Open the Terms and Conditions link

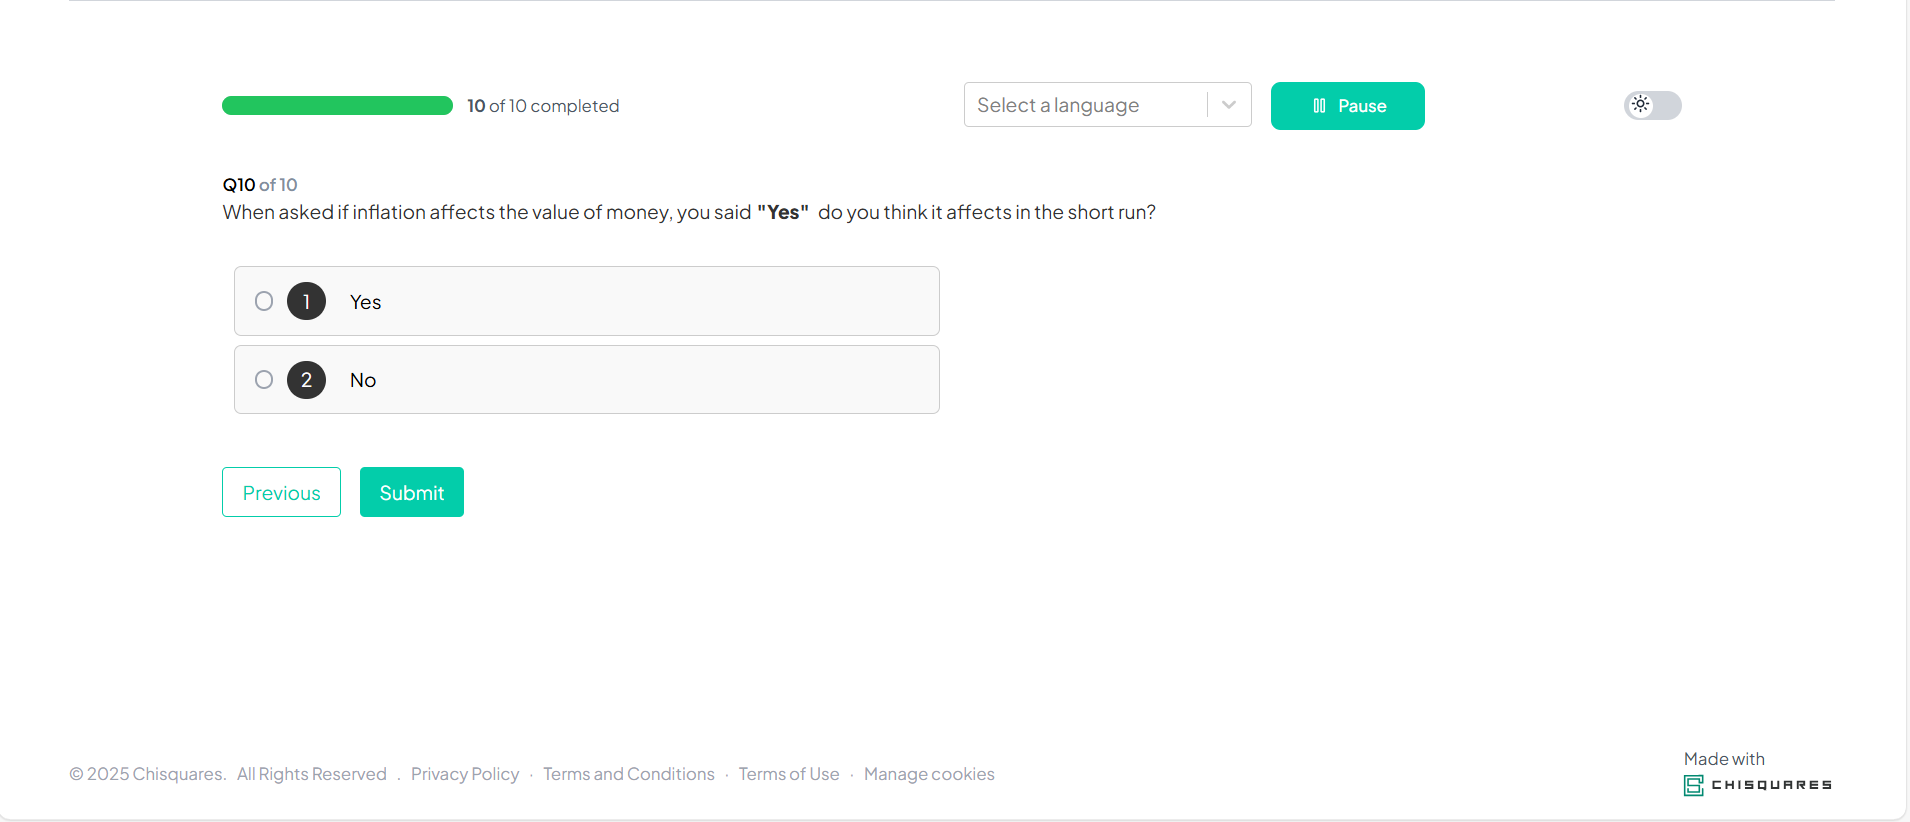tap(628, 774)
